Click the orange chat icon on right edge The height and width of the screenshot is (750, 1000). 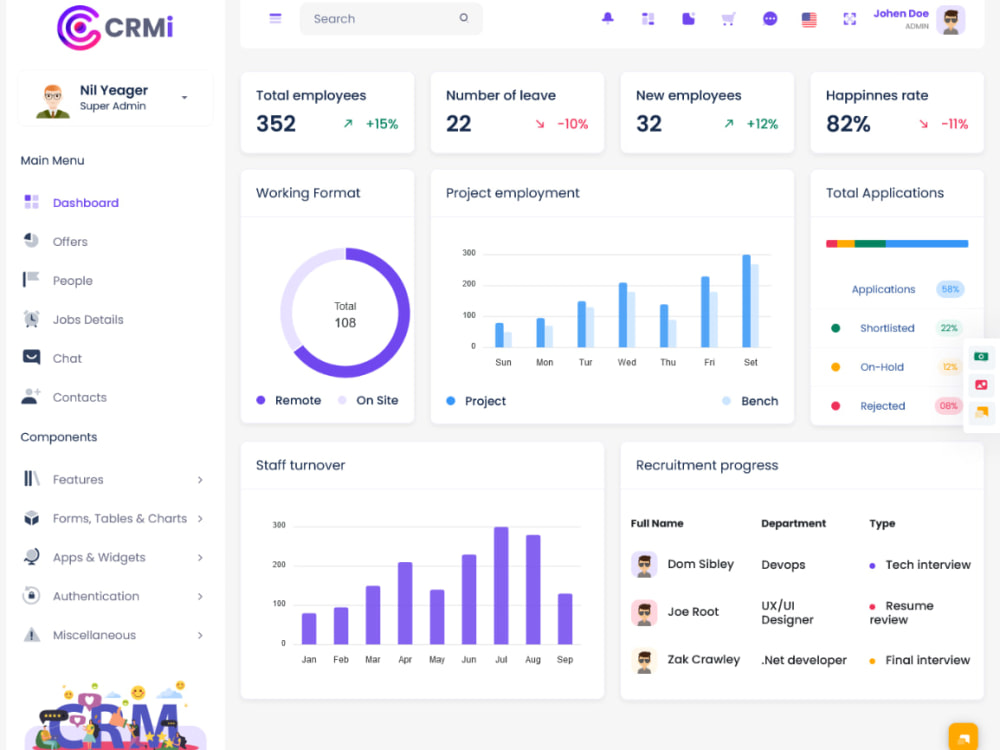[x=981, y=412]
